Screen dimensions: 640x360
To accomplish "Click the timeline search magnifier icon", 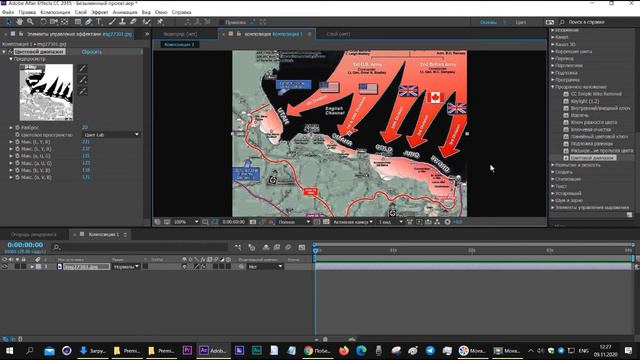I will tap(57, 247).
